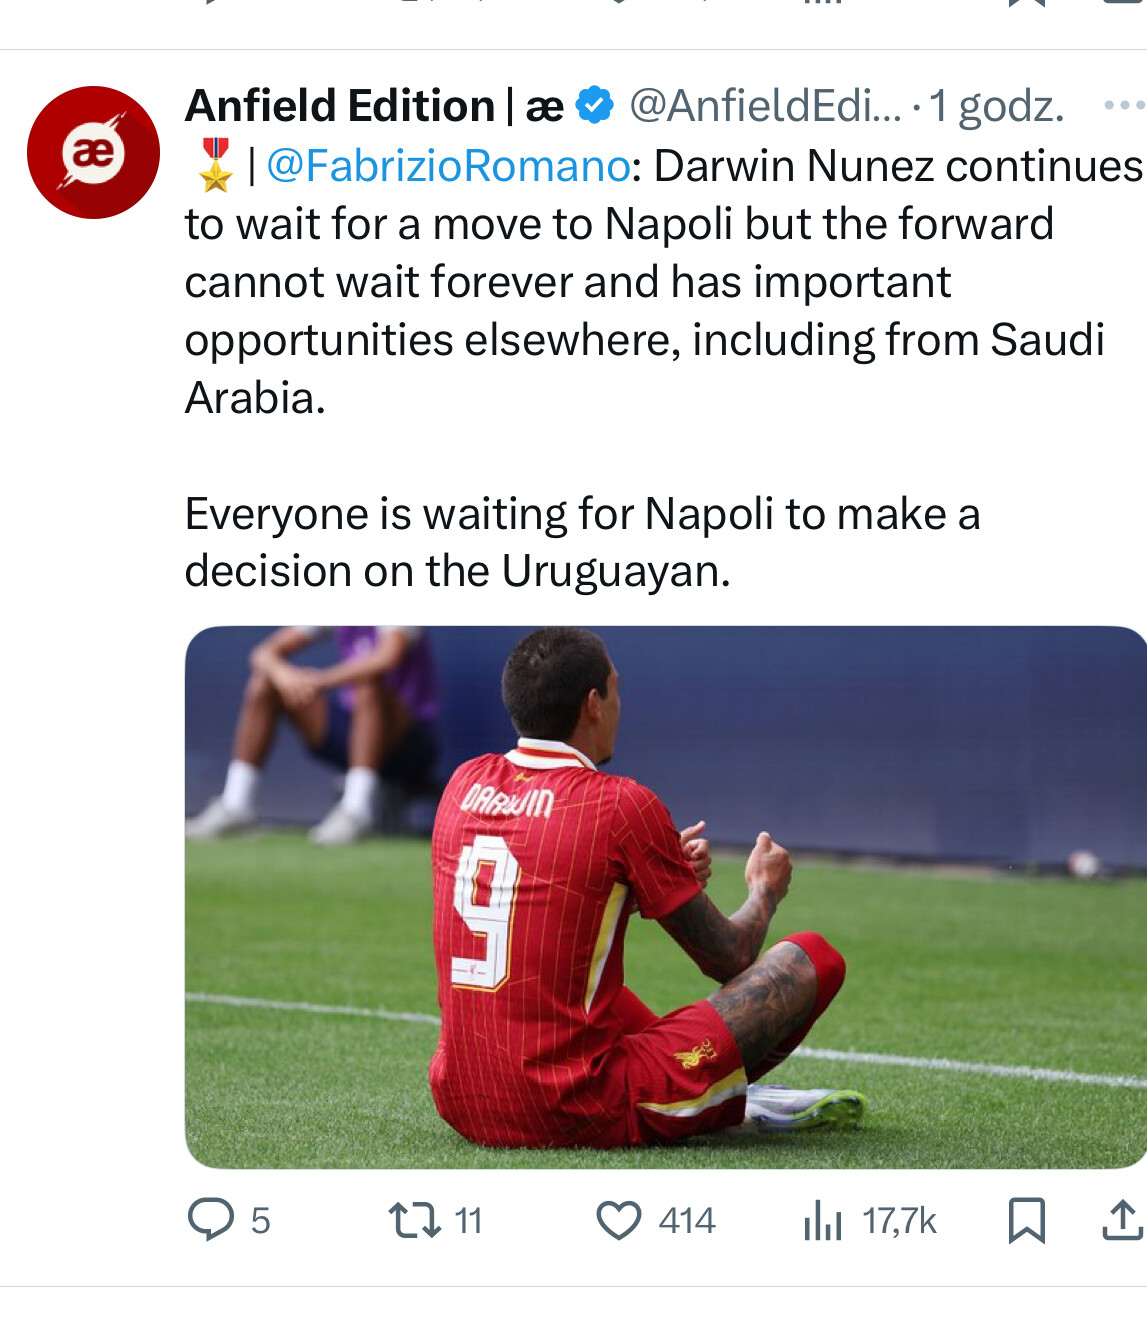This screenshot has width=1147, height=1322.
Task: Open the Anfield Edition | æ display name
Action: [374, 106]
